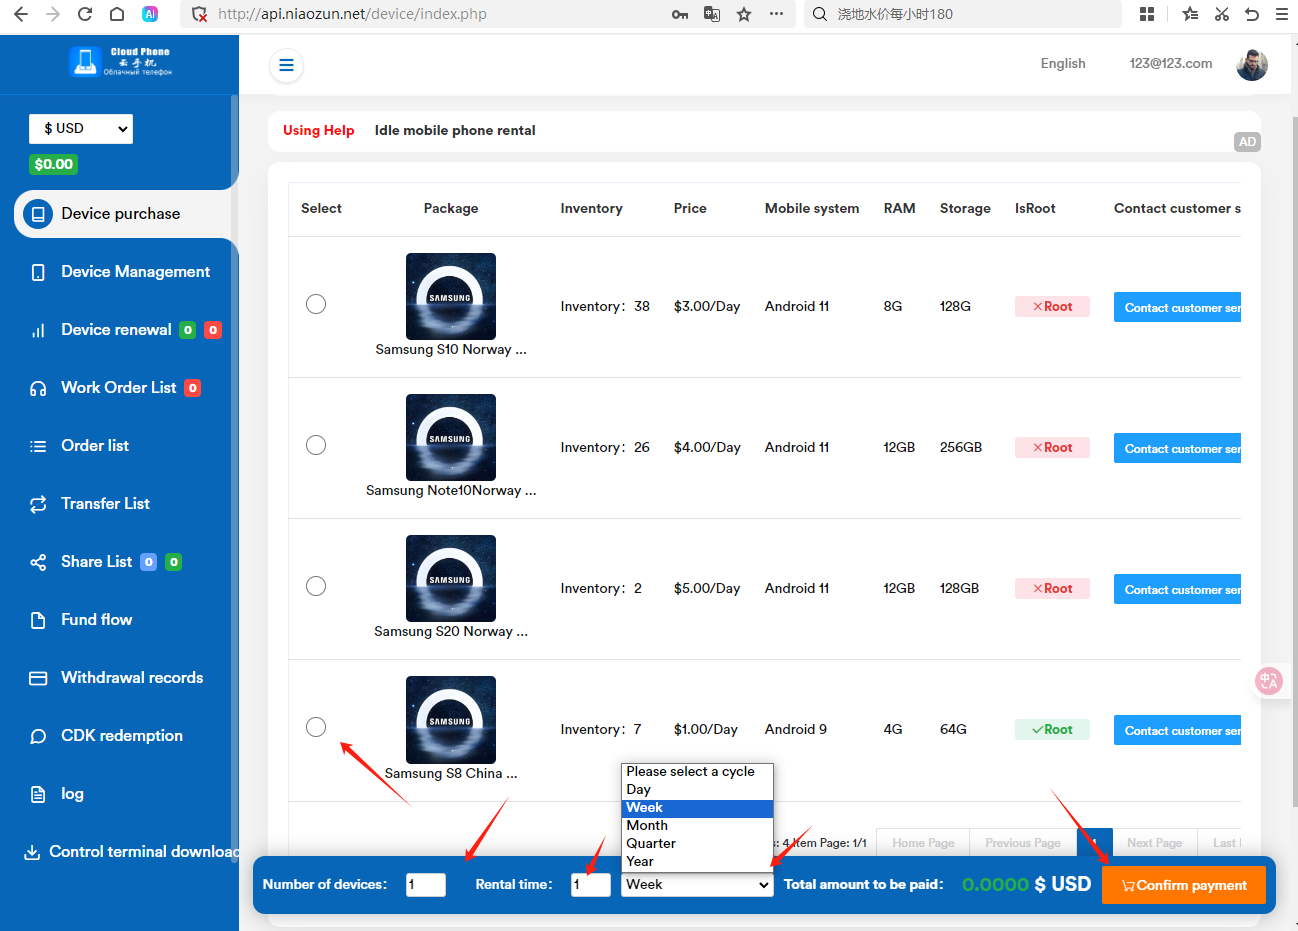The width and height of the screenshot is (1298, 931).
Task: Open the AI assistant icon in the toolbar
Action: 150,14
